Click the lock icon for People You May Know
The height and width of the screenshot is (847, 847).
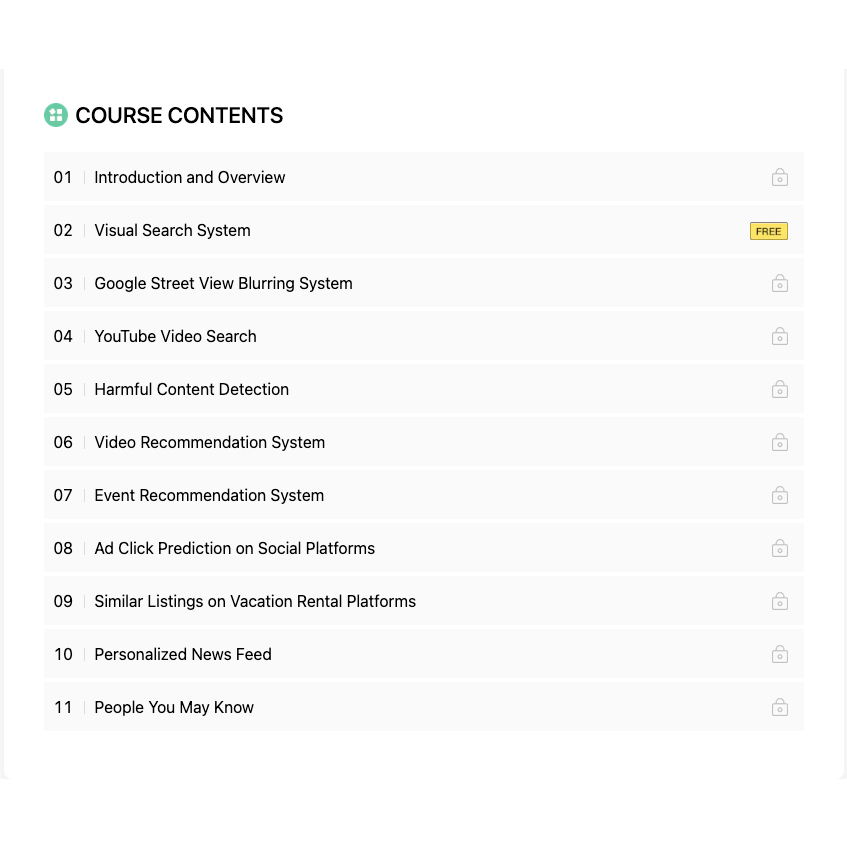(x=779, y=707)
